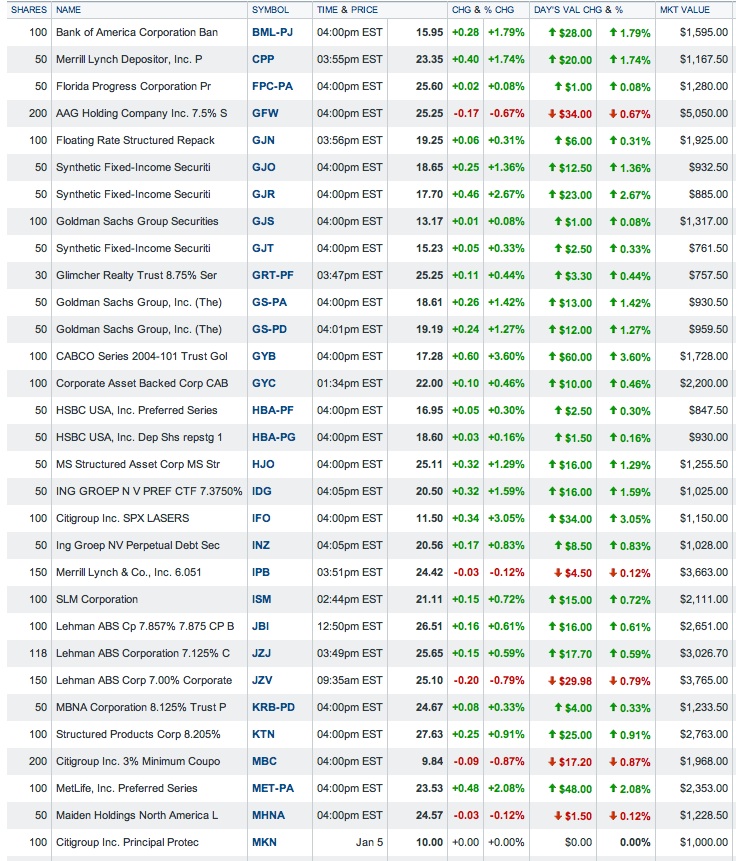The width and height of the screenshot is (736, 861).
Task: Open the GS-PD symbol link
Action: [x=269, y=329]
